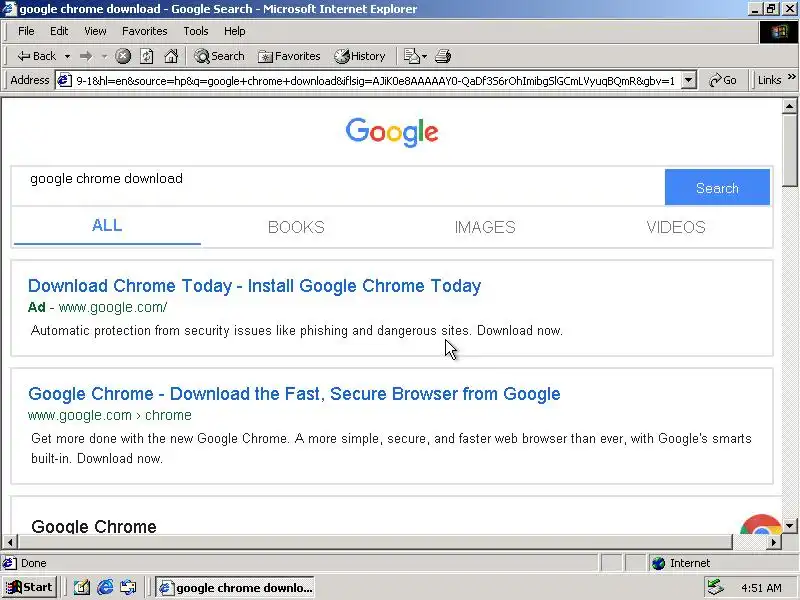Image resolution: width=800 pixels, height=600 pixels.
Task: Click the www.google.com › chrome URL text
Action: pyautogui.click(x=110, y=415)
